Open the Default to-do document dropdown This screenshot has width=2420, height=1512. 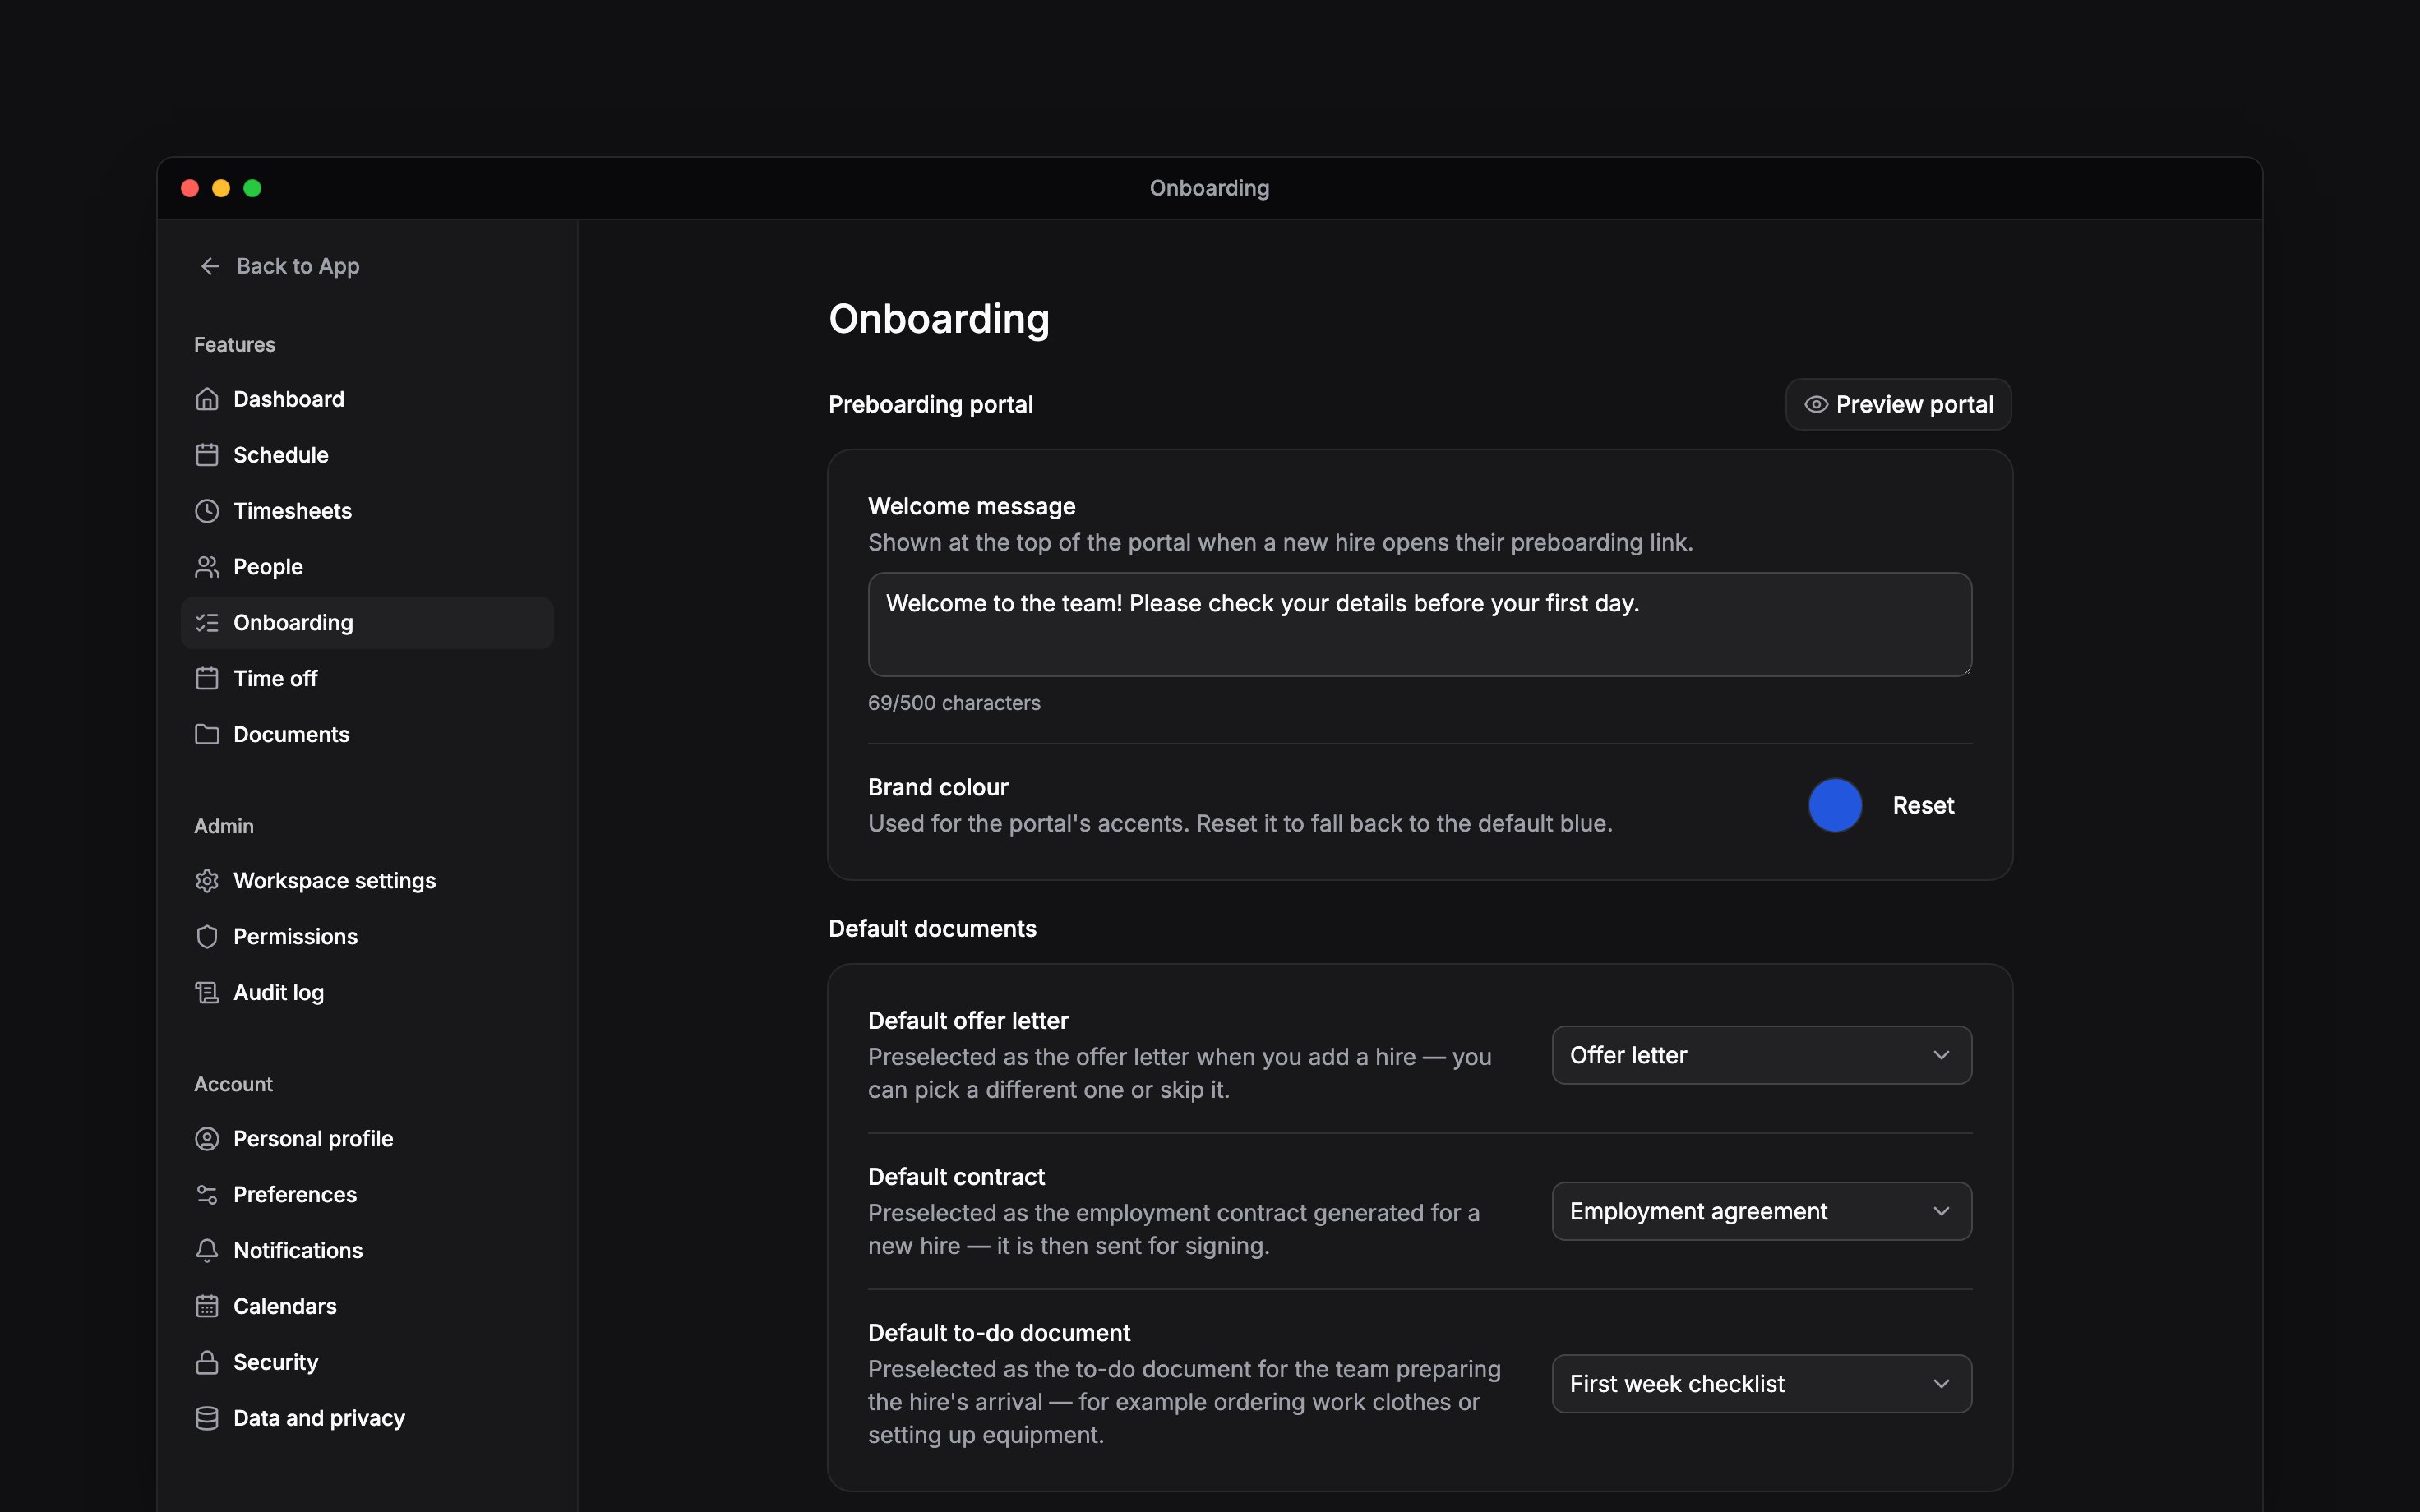click(1761, 1384)
